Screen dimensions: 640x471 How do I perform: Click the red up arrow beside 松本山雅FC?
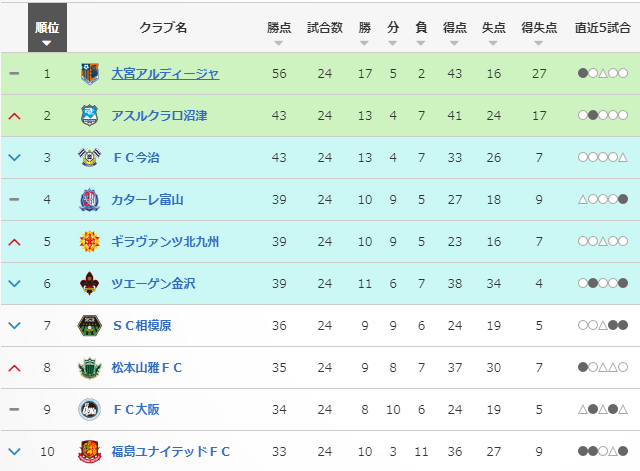click(x=14, y=368)
